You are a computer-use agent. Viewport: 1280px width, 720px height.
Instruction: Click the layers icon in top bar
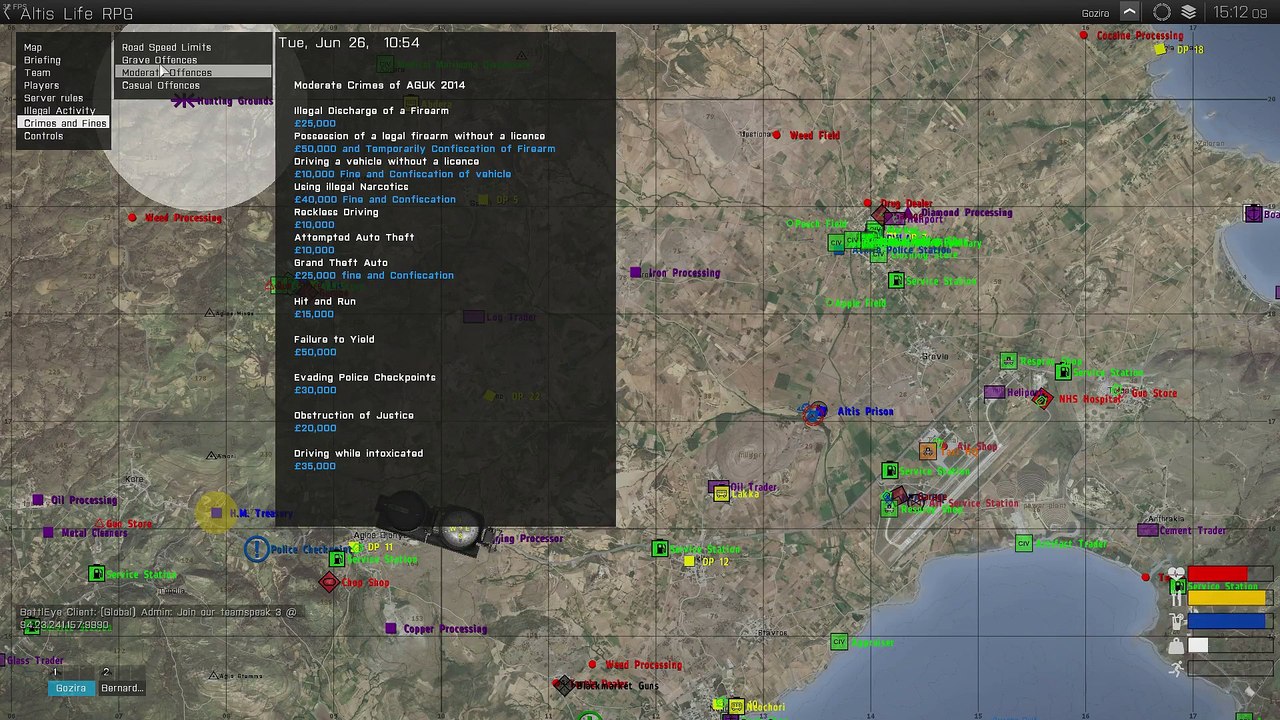tap(1189, 12)
